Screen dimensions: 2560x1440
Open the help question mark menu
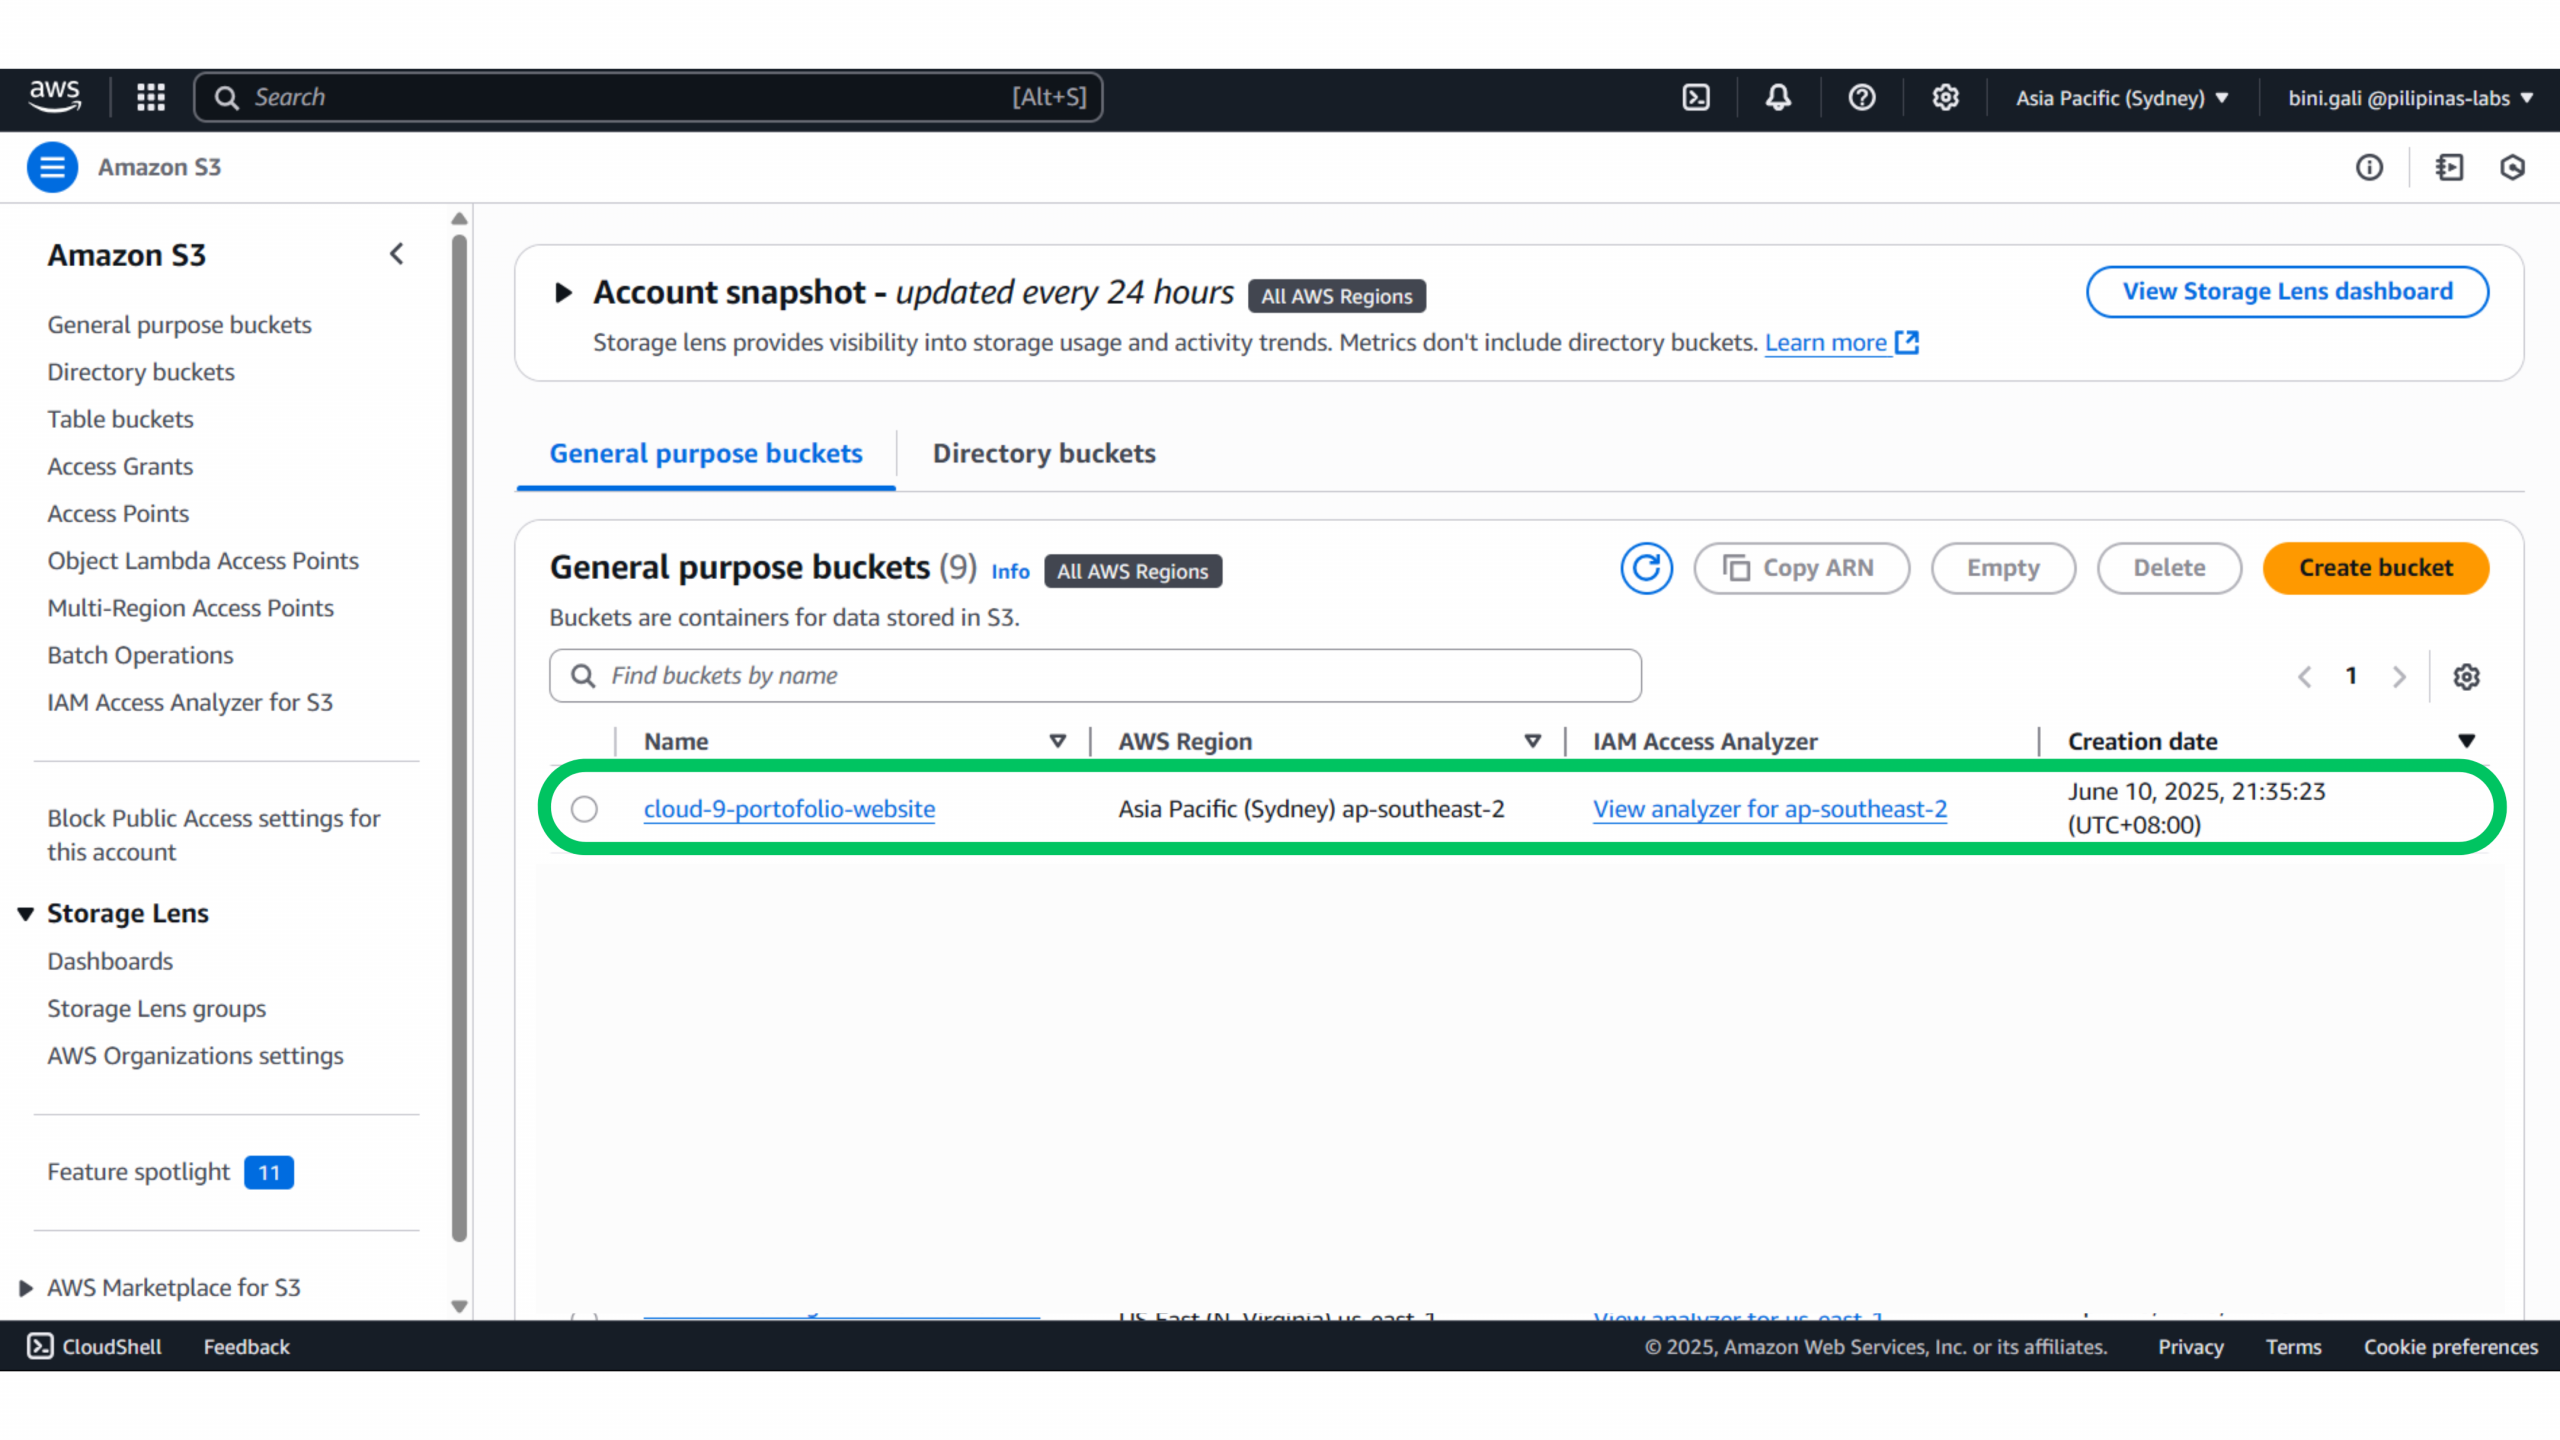1861,97
